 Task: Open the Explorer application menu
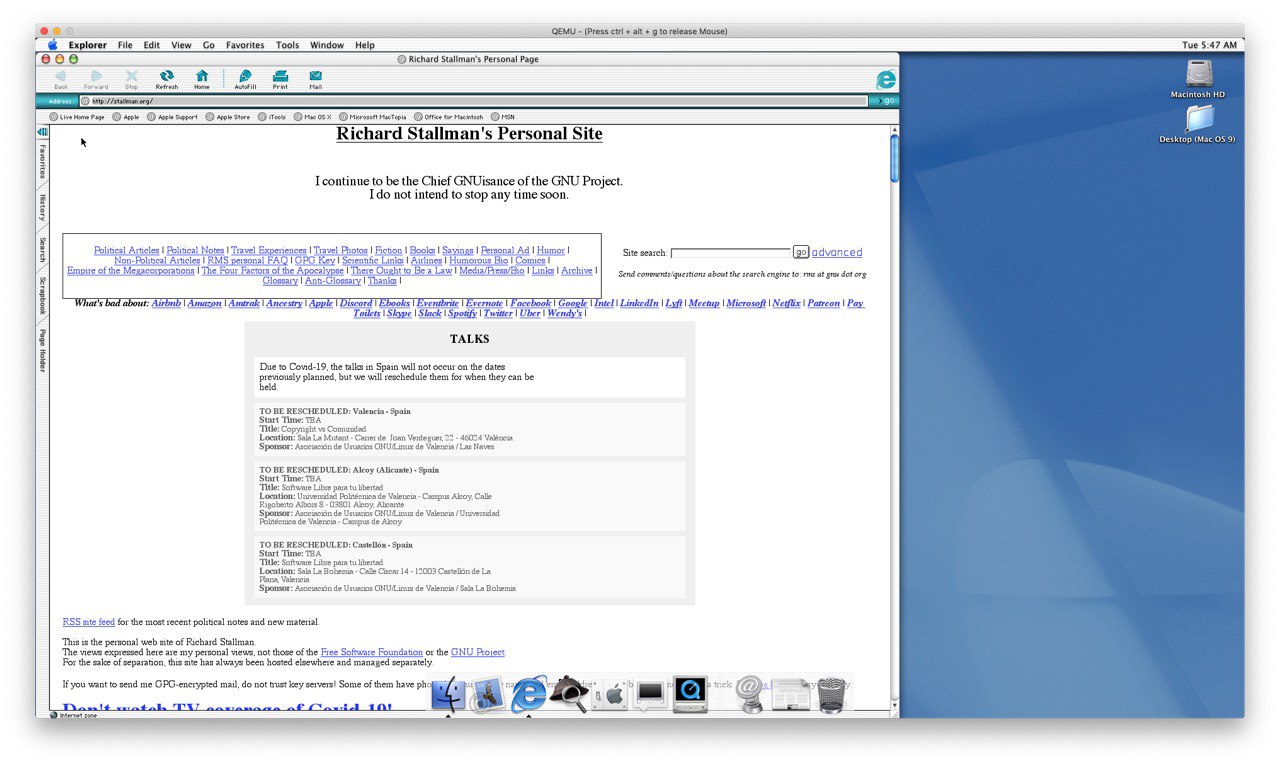(88, 45)
